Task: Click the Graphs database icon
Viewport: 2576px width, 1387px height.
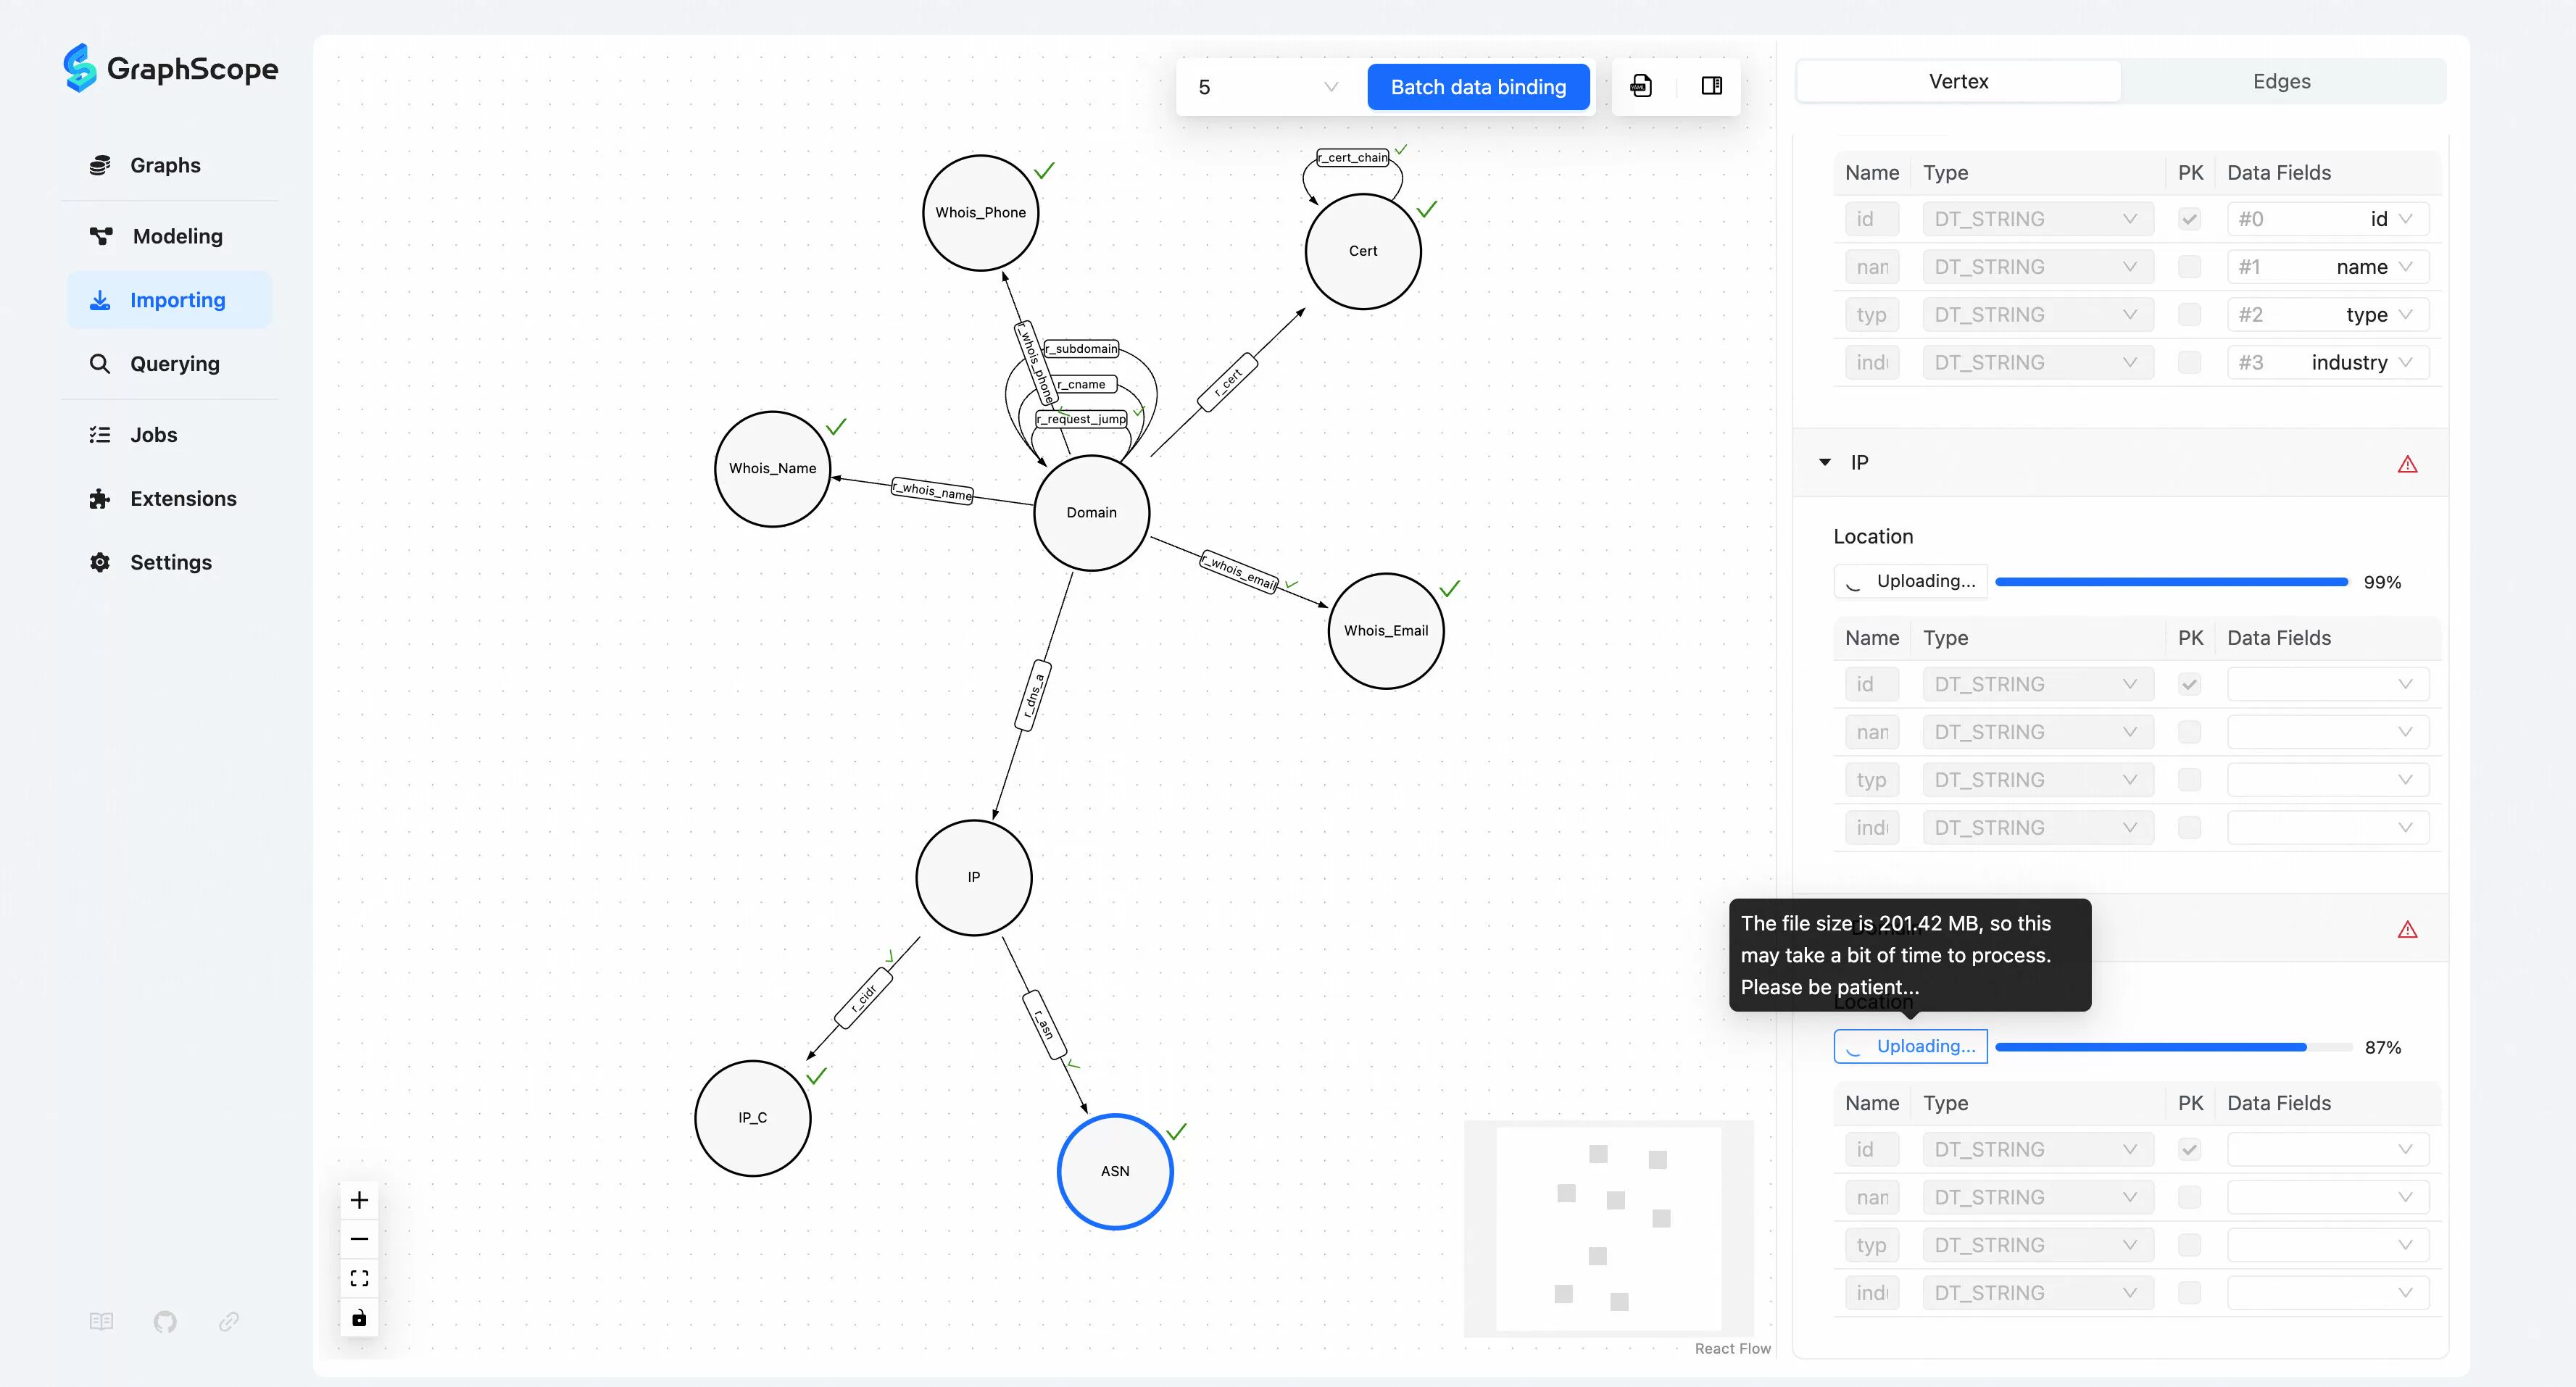Action: pos(100,165)
